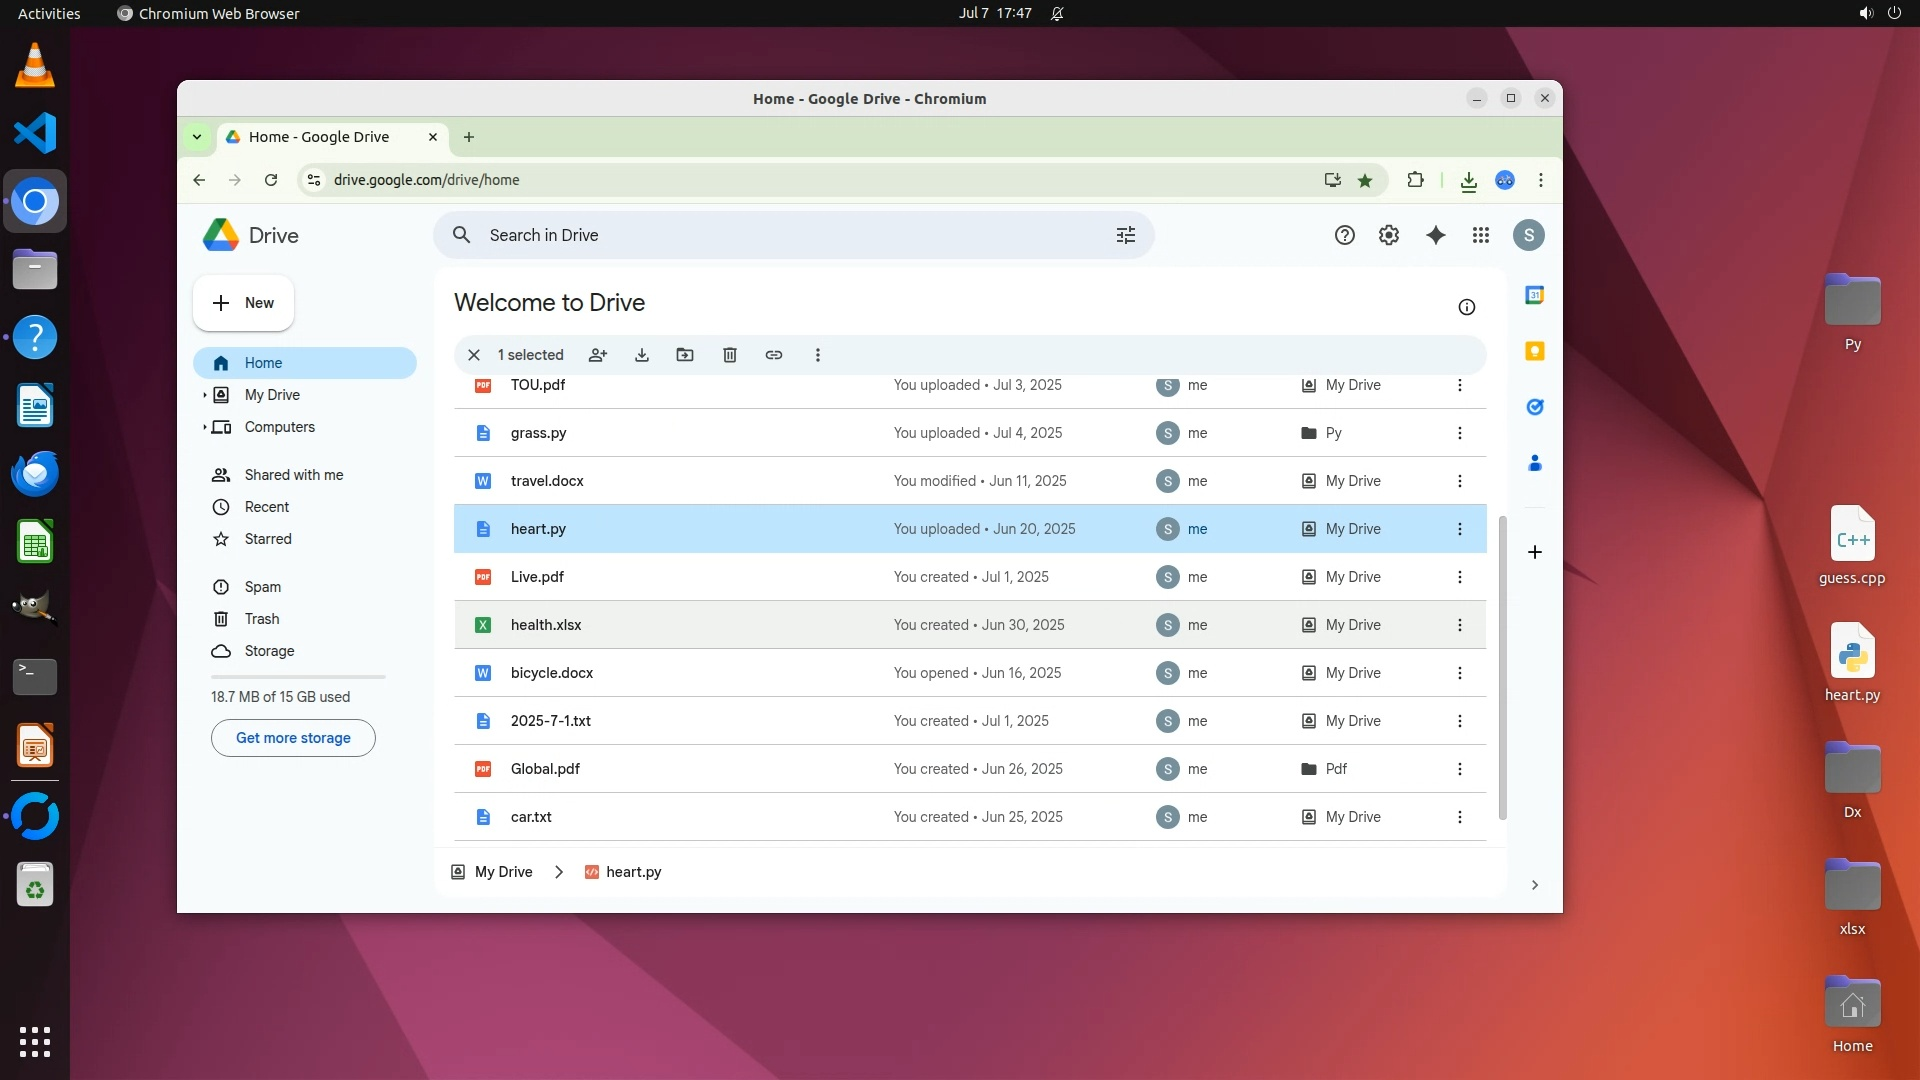Image resolution: width=1920 pixels, height=1080 pixels.
Task: Click the trash icon in selection toolbar
Action: pyautogui.click(x=730, y=355)
